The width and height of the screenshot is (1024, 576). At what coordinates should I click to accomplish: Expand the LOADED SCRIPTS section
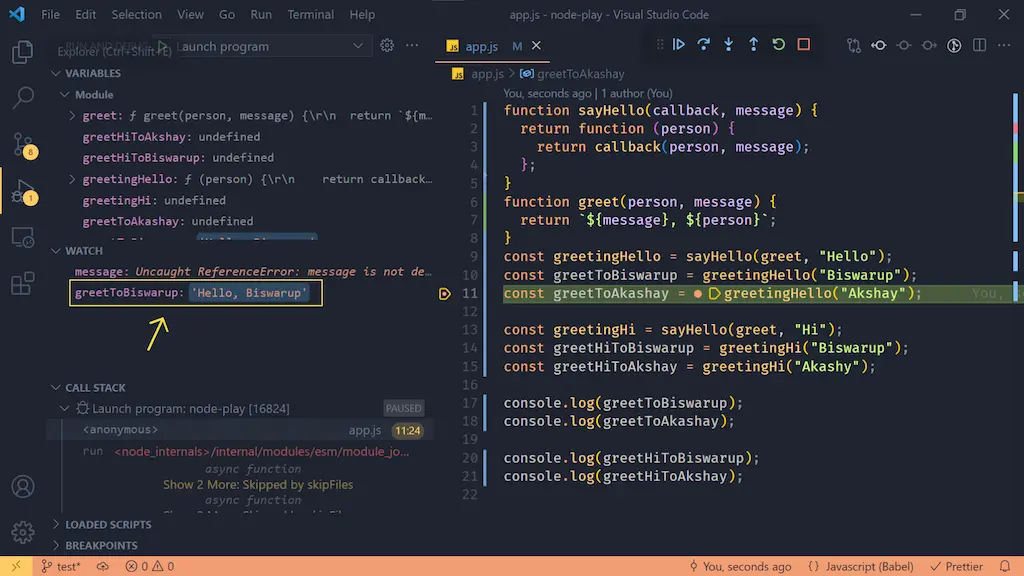(56, 524)
